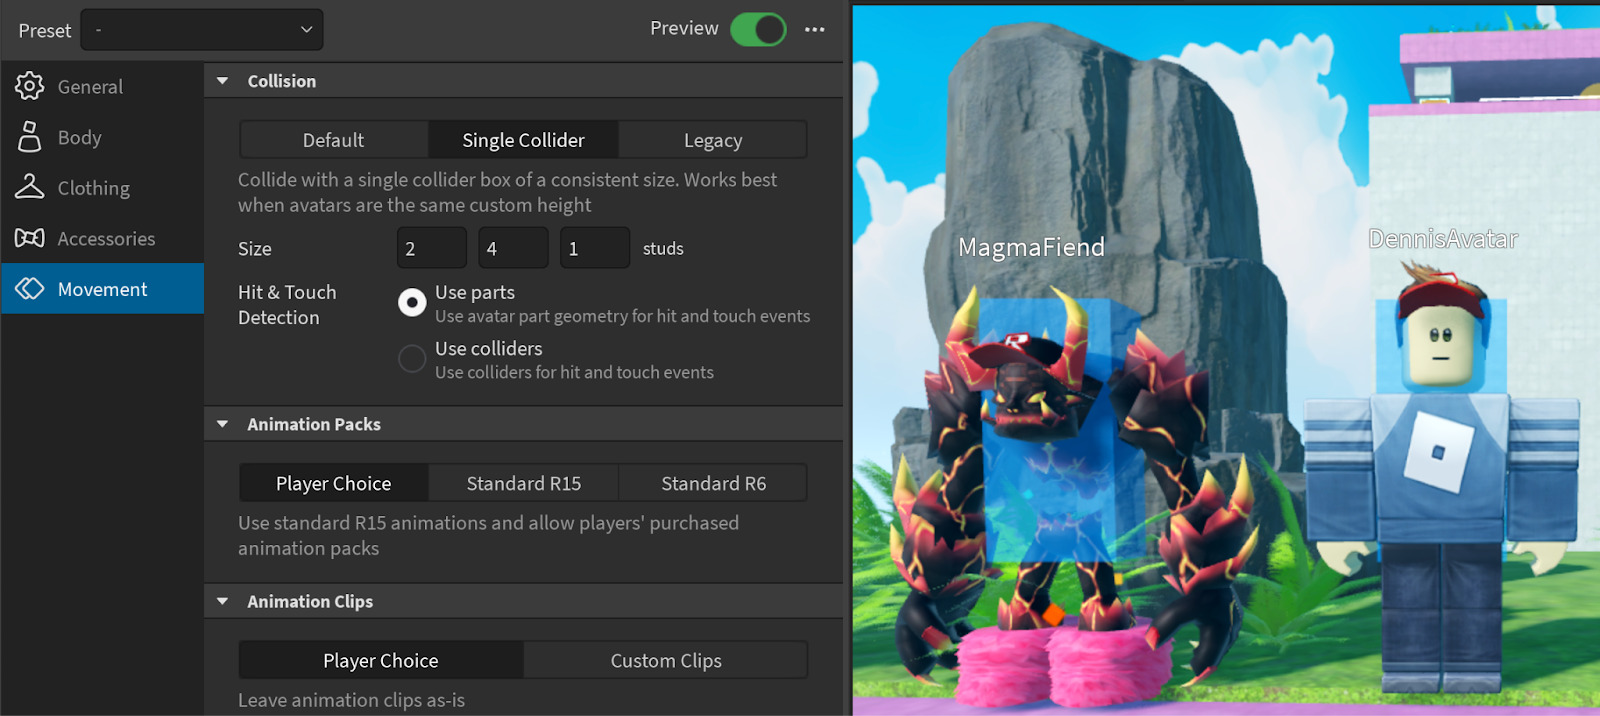The image size is (1600, 716).
Task: Click the Body figure icon
Action: pos(29,137)
